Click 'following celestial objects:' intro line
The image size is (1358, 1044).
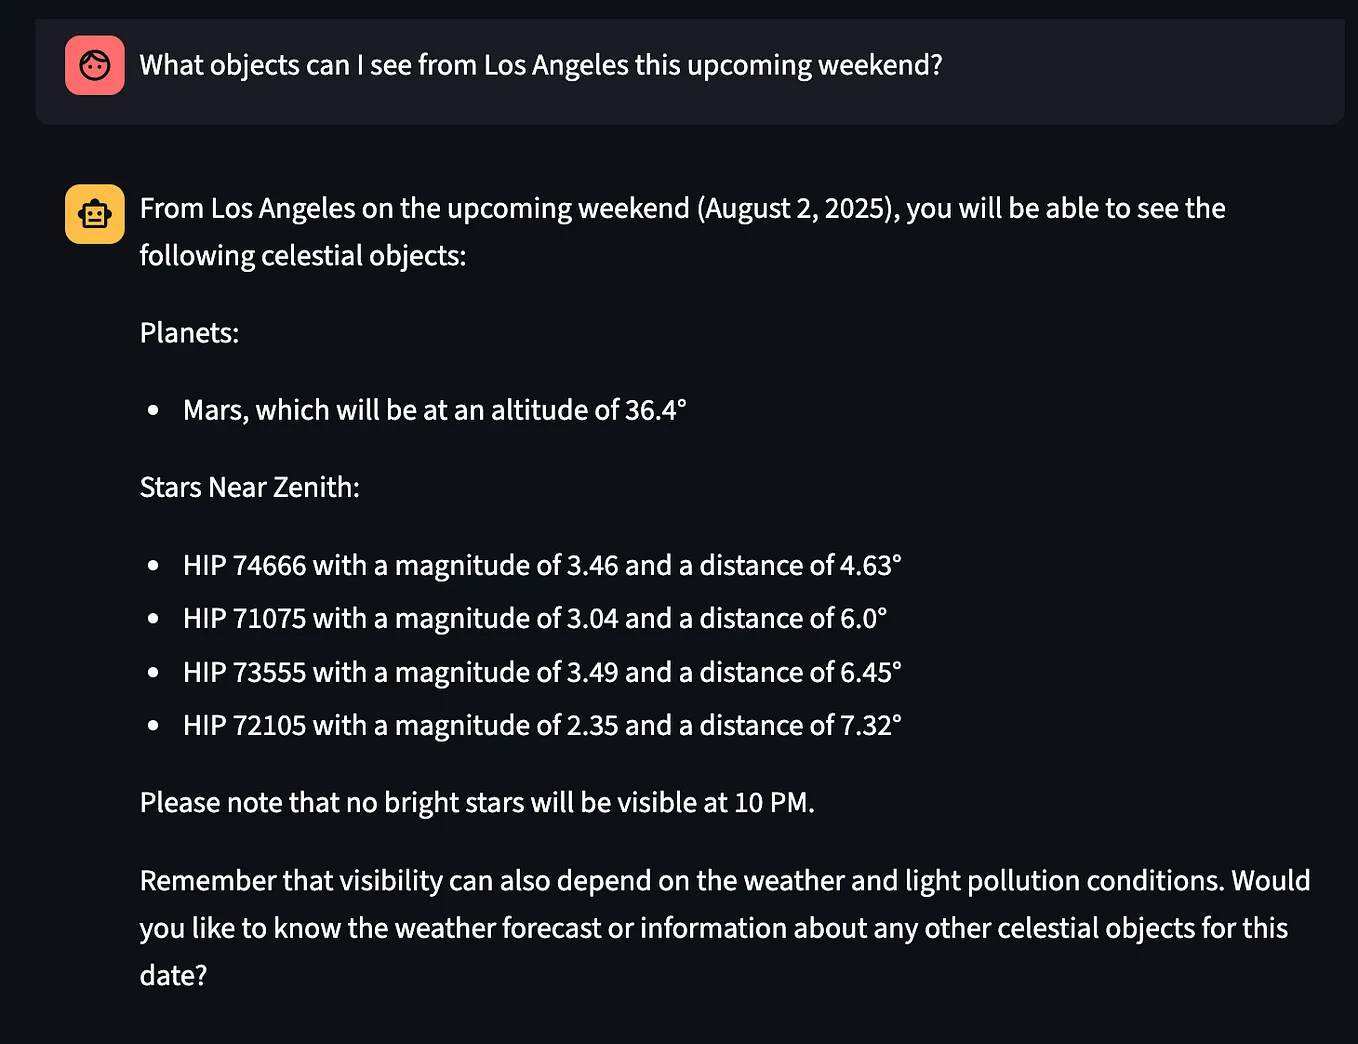coord(302,256)
